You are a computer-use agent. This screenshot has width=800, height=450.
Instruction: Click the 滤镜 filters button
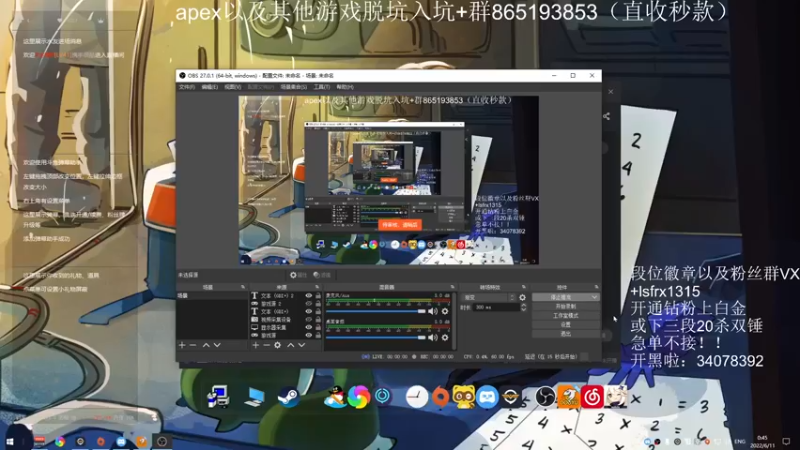(x=322, y=275)
